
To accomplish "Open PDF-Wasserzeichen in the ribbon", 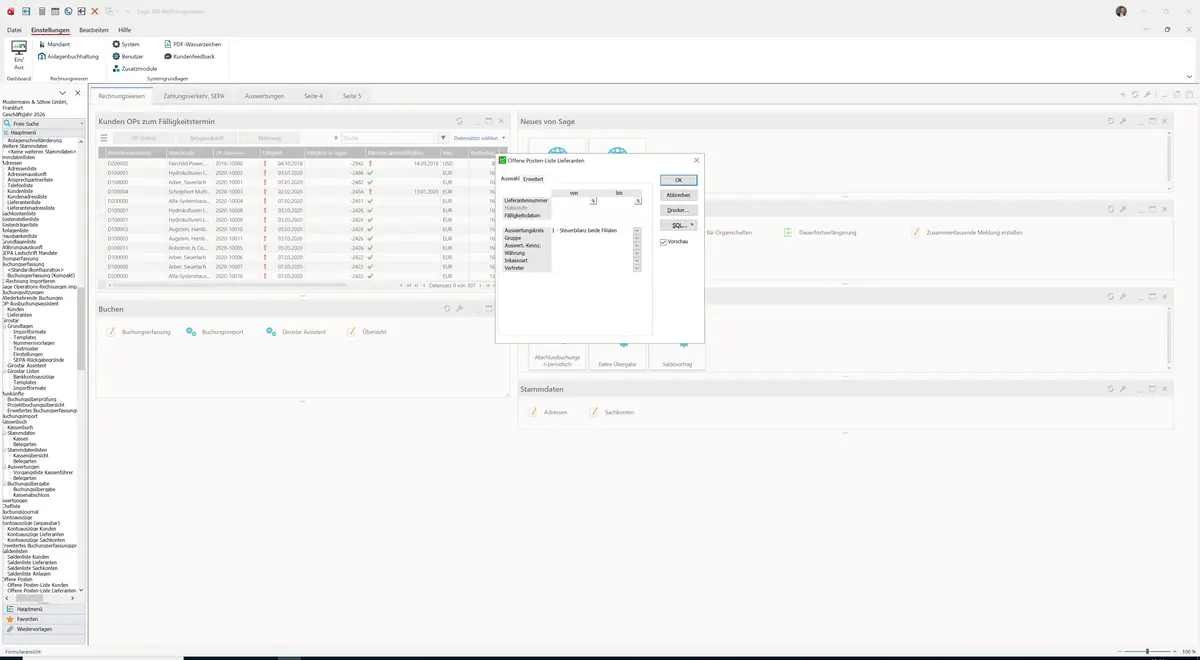I will point(191,44).
